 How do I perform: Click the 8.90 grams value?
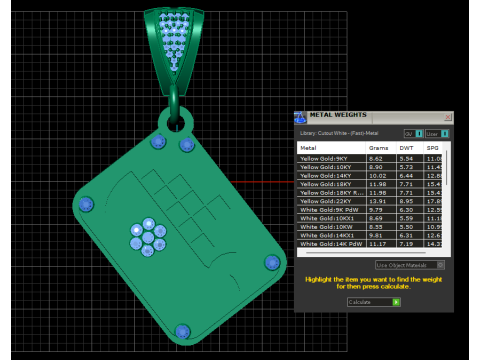point(376,167)
